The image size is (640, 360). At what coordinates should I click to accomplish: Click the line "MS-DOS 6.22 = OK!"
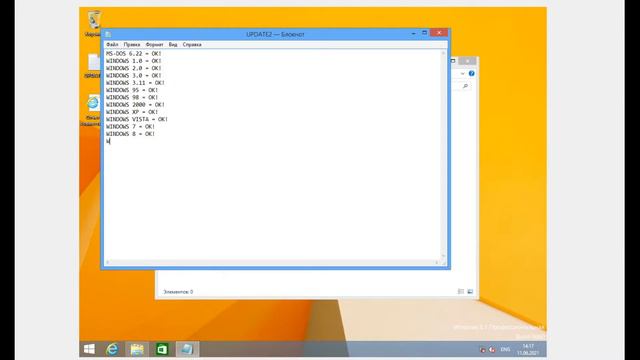(x=133, y=53)
